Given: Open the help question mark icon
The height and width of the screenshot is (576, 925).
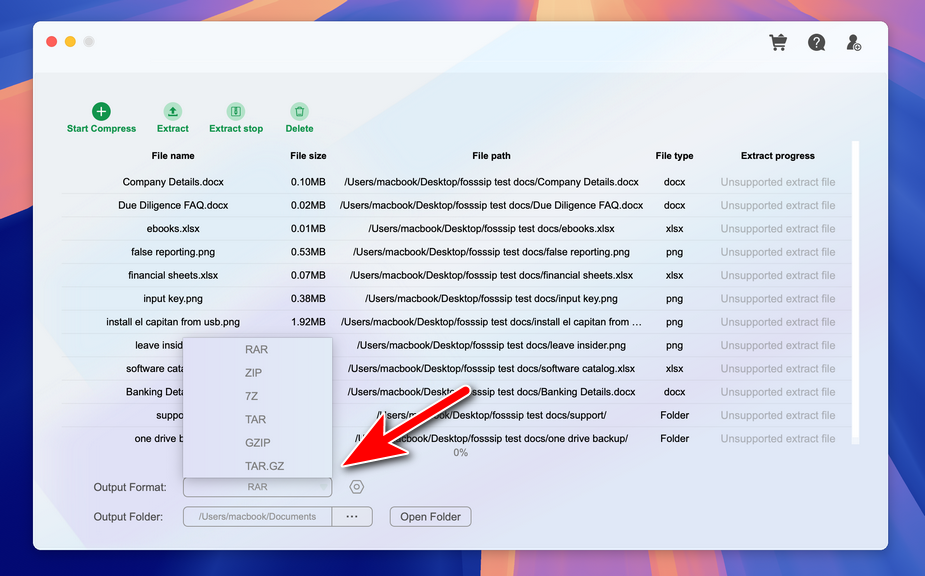Looking at the screenshot, I should pyautogui.click(x=817, y=43).
